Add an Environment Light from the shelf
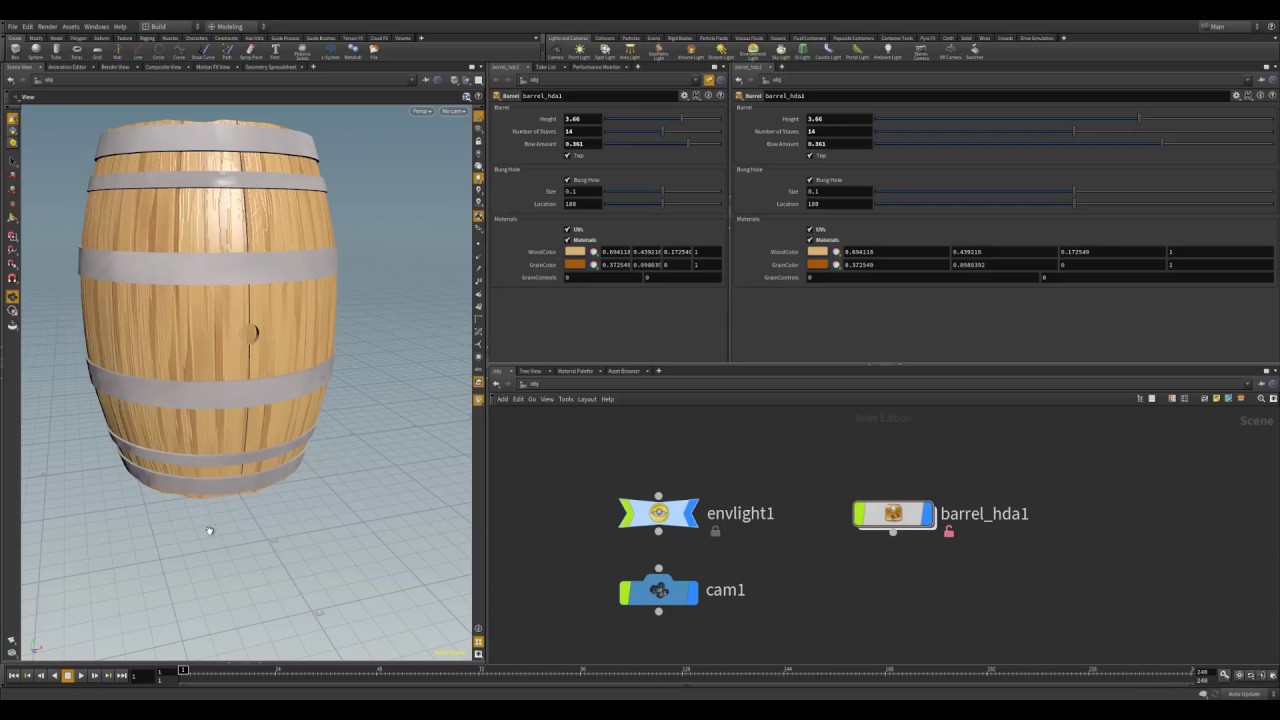 752,50
